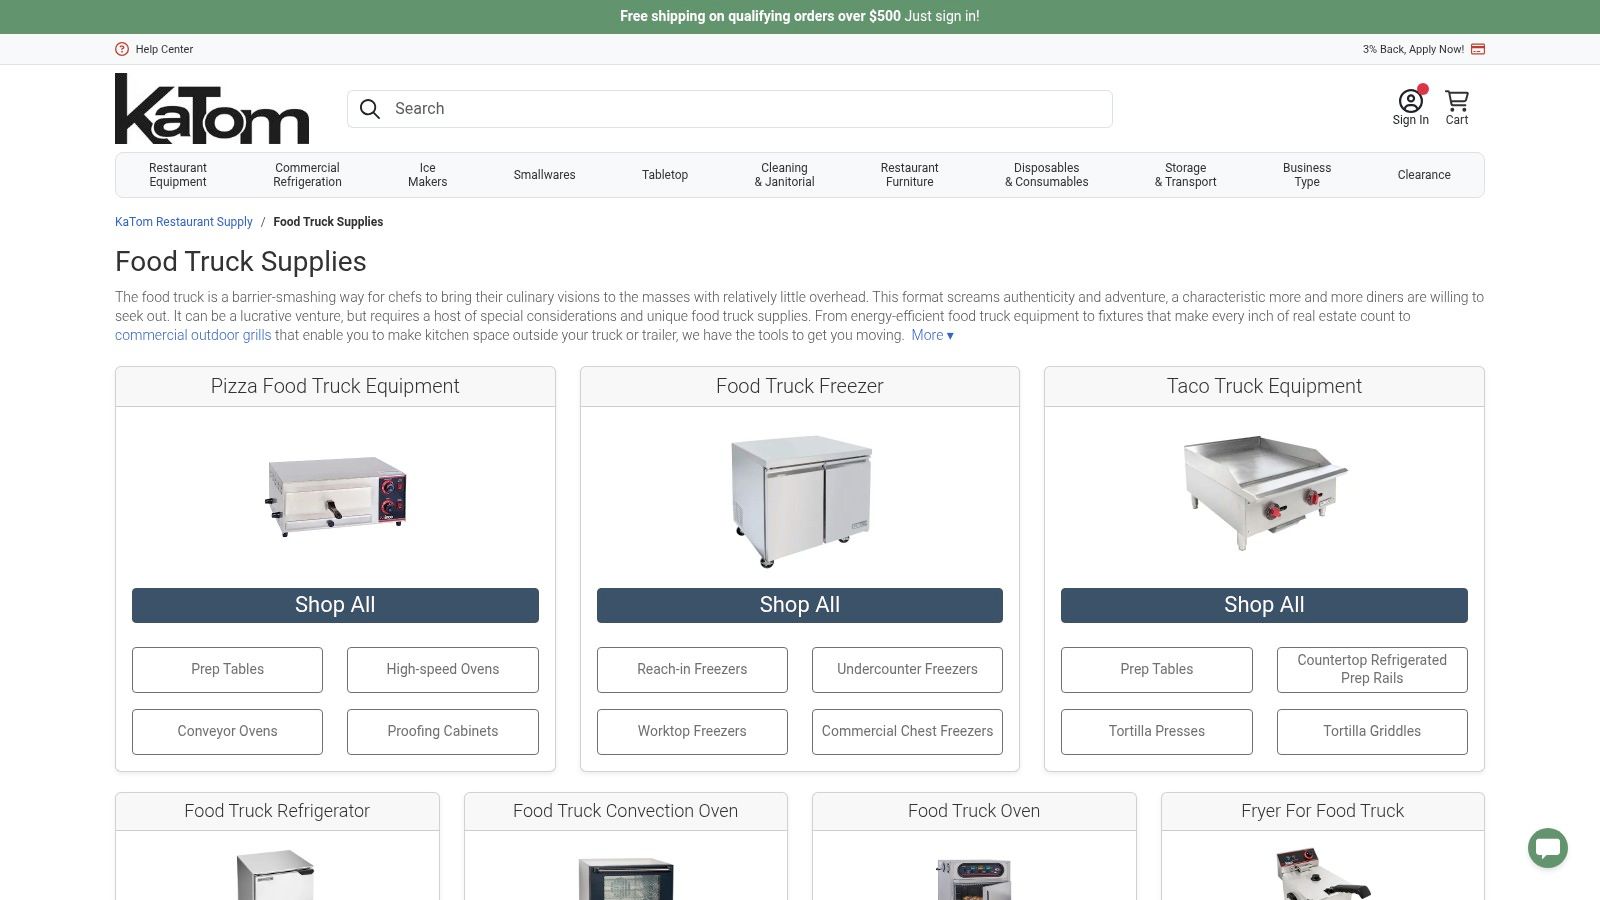This screenshot has height=900, width=1600.
Task: Click the credit card icon beside Apply Now
Action: click(1478, 49)
